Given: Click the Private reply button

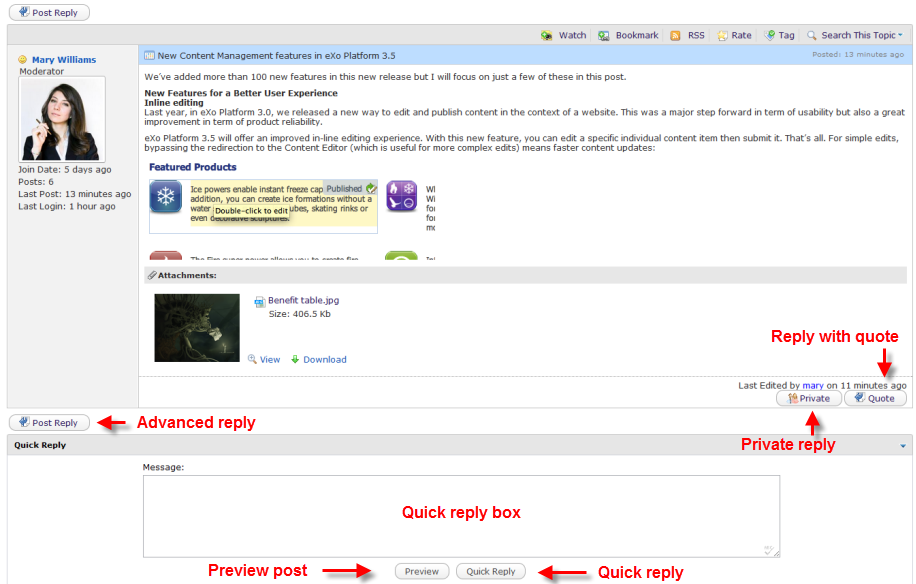Looking at the screenshot, I should [808, 398].
